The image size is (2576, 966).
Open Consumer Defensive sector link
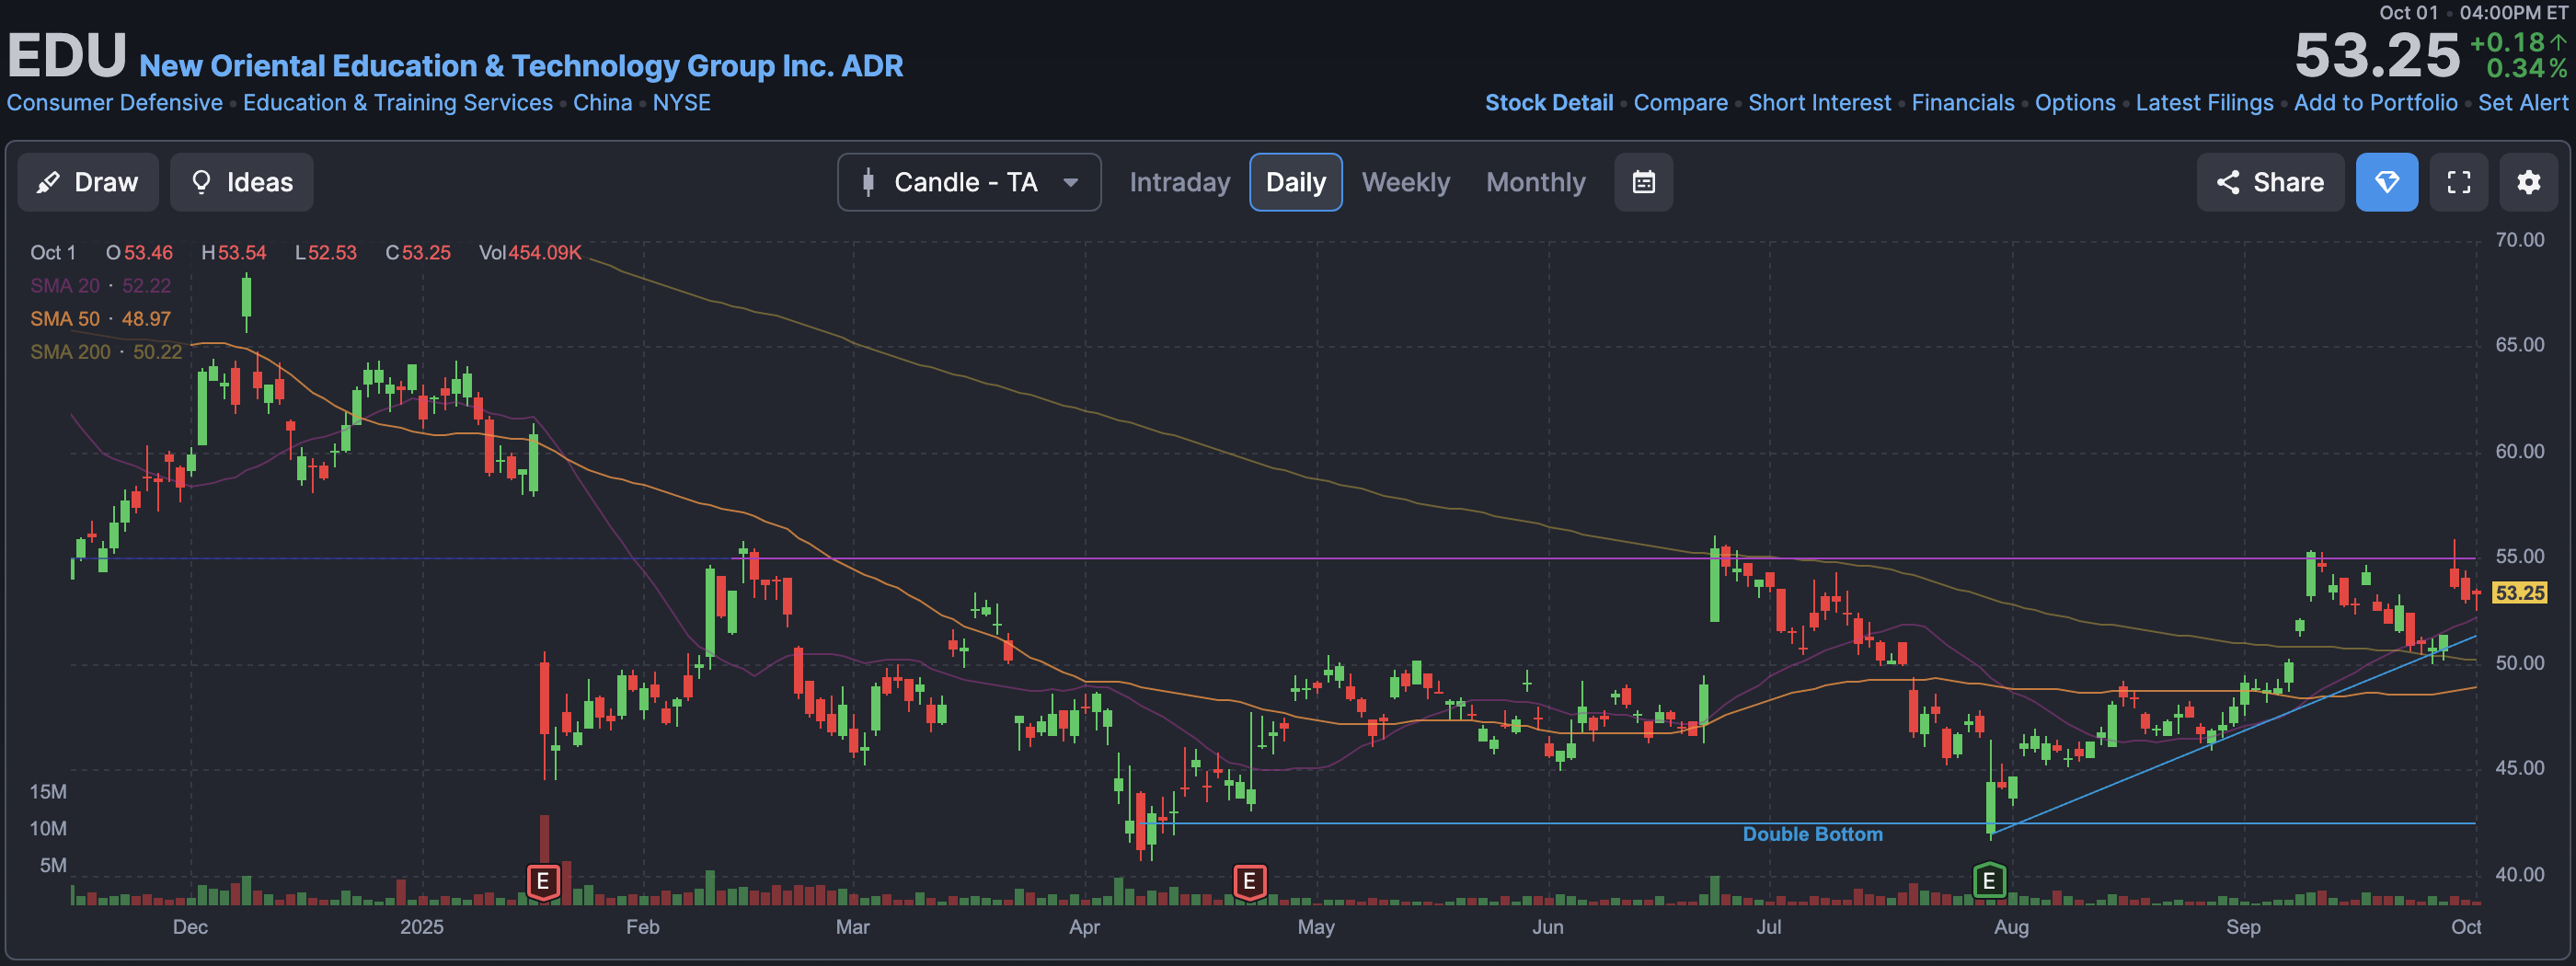tap(115, 103)
